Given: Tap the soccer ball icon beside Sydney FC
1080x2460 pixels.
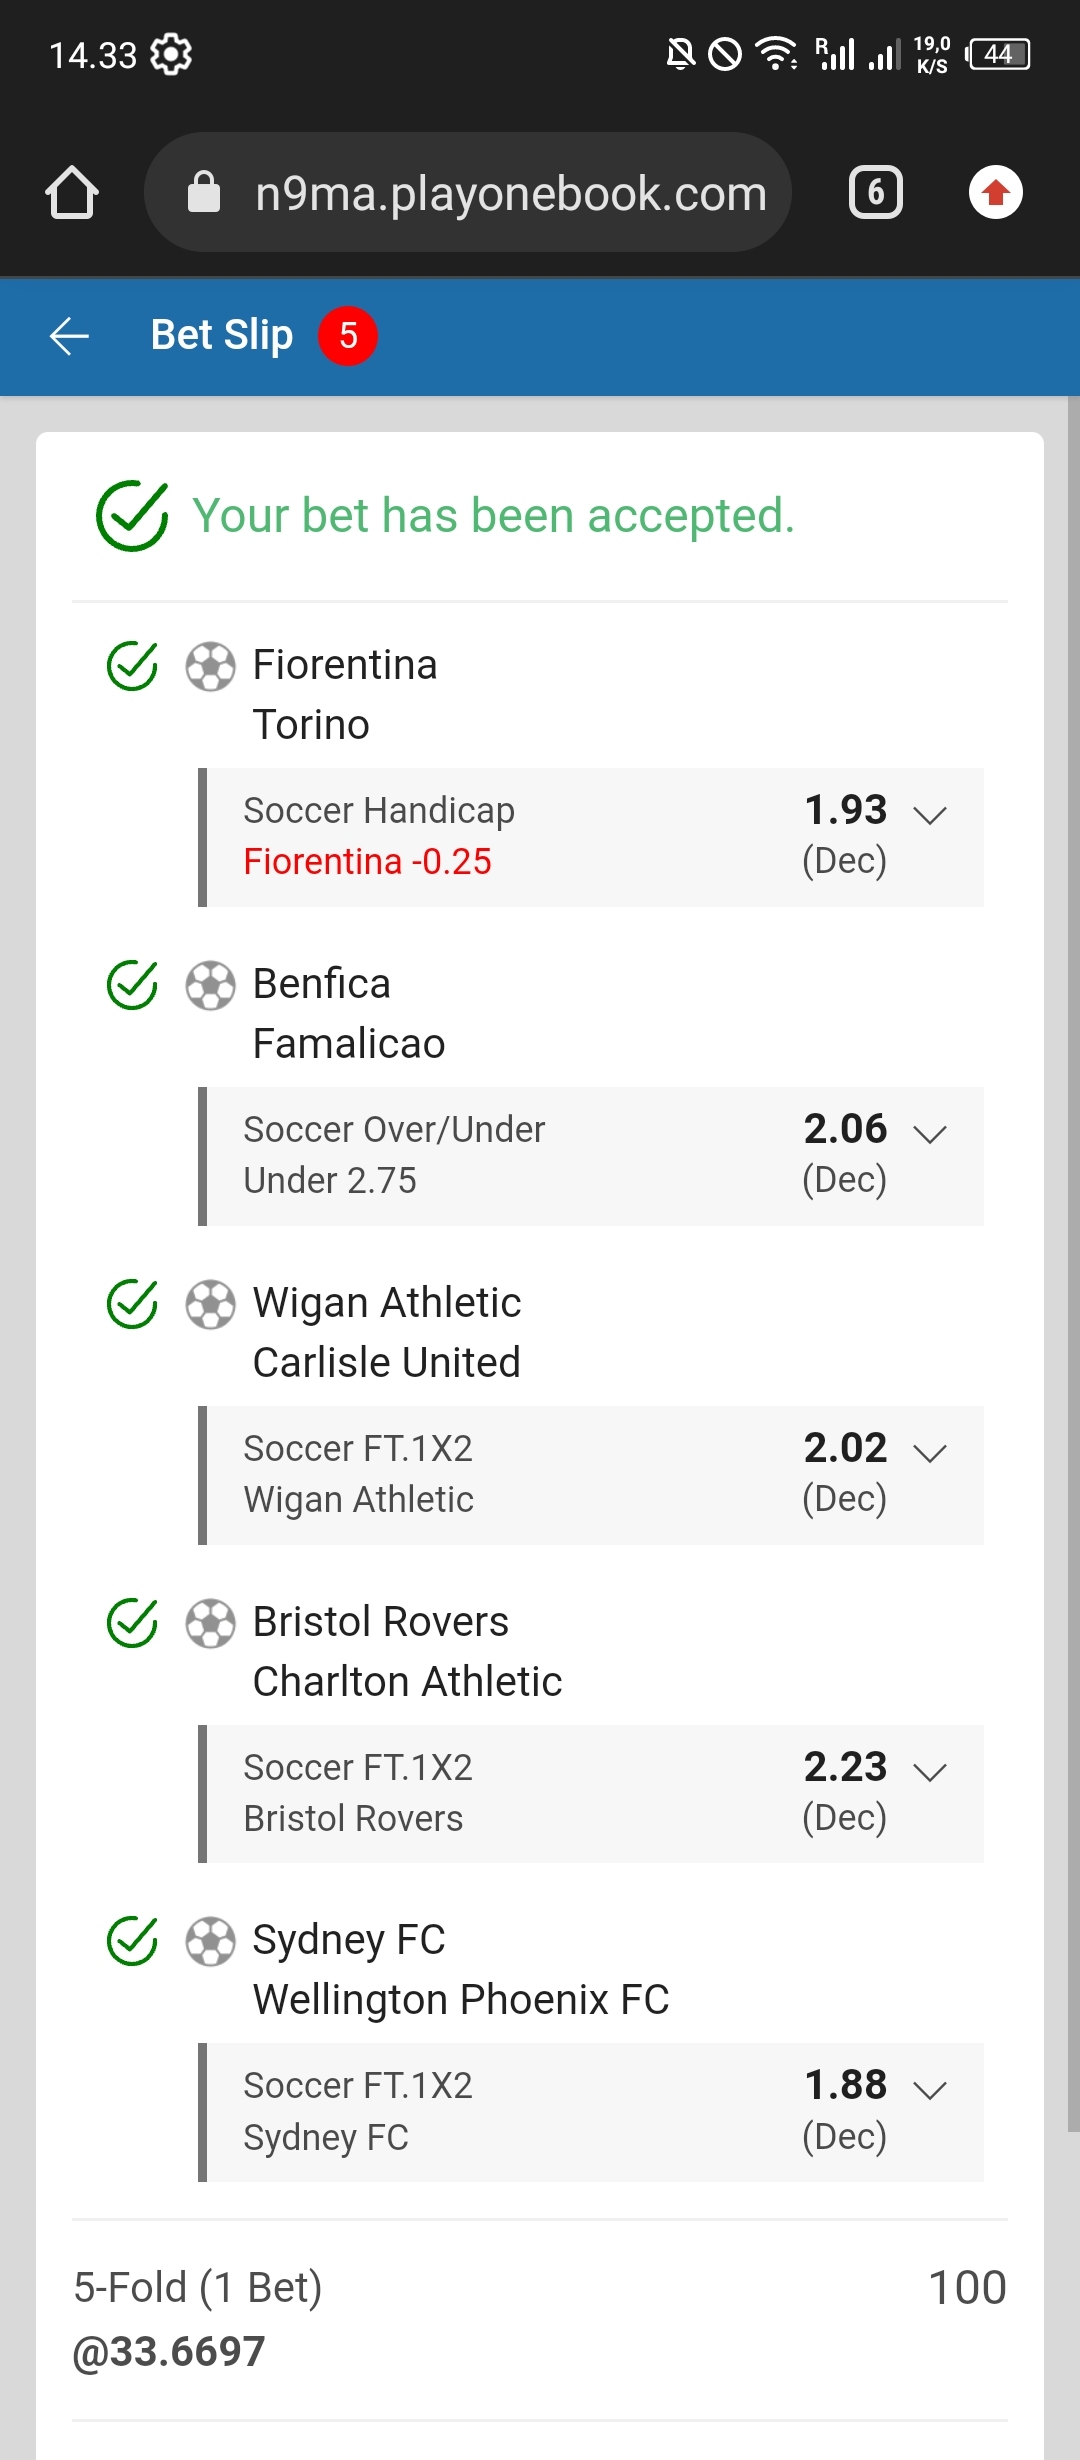Looking at the screenshot, I should coord(210,1941).
